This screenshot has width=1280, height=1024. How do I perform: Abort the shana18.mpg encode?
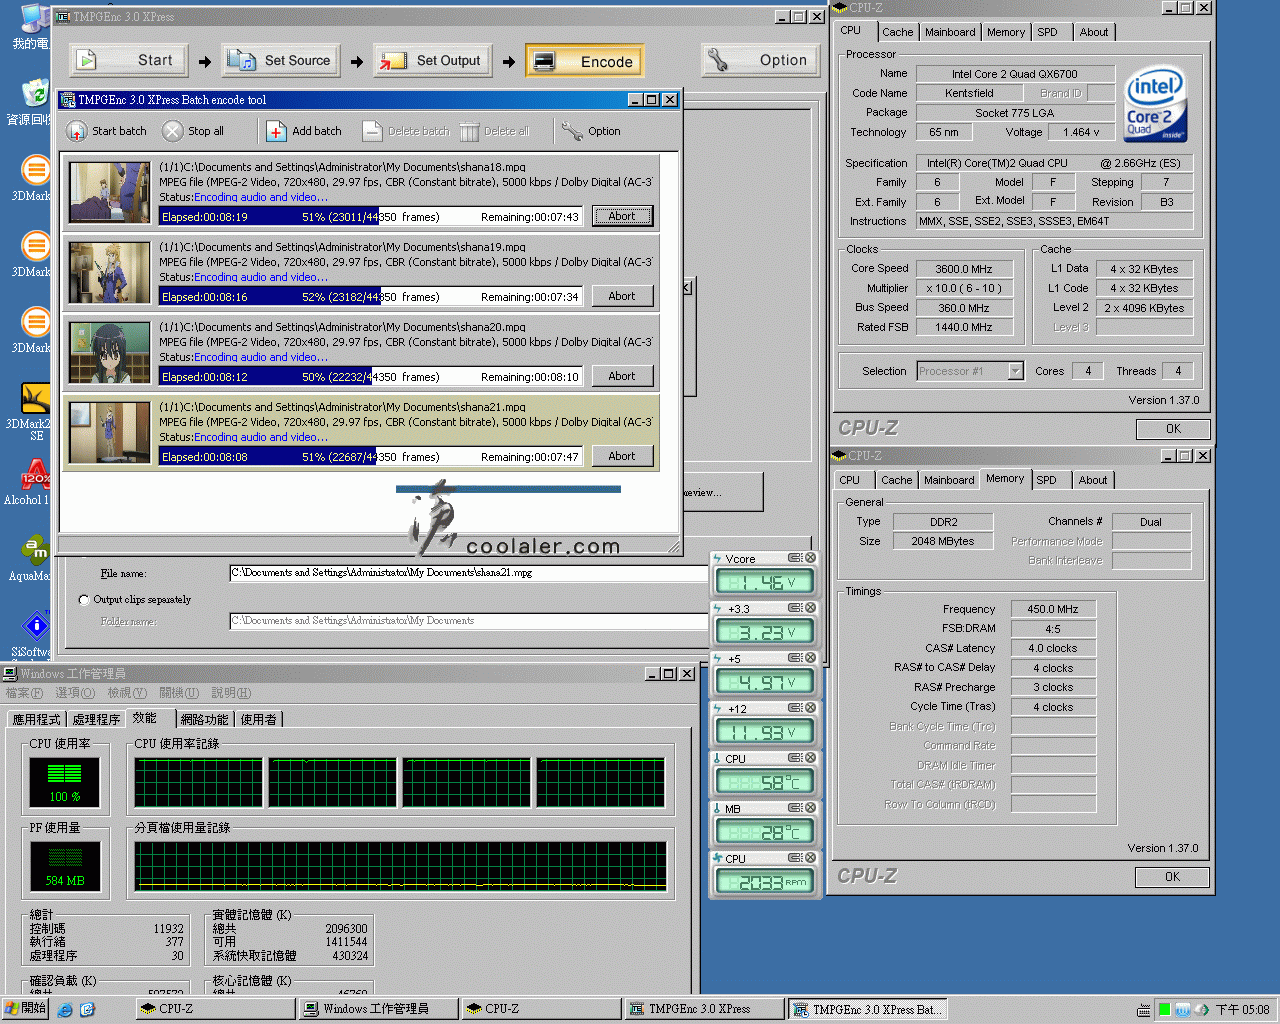click(622, 216)
